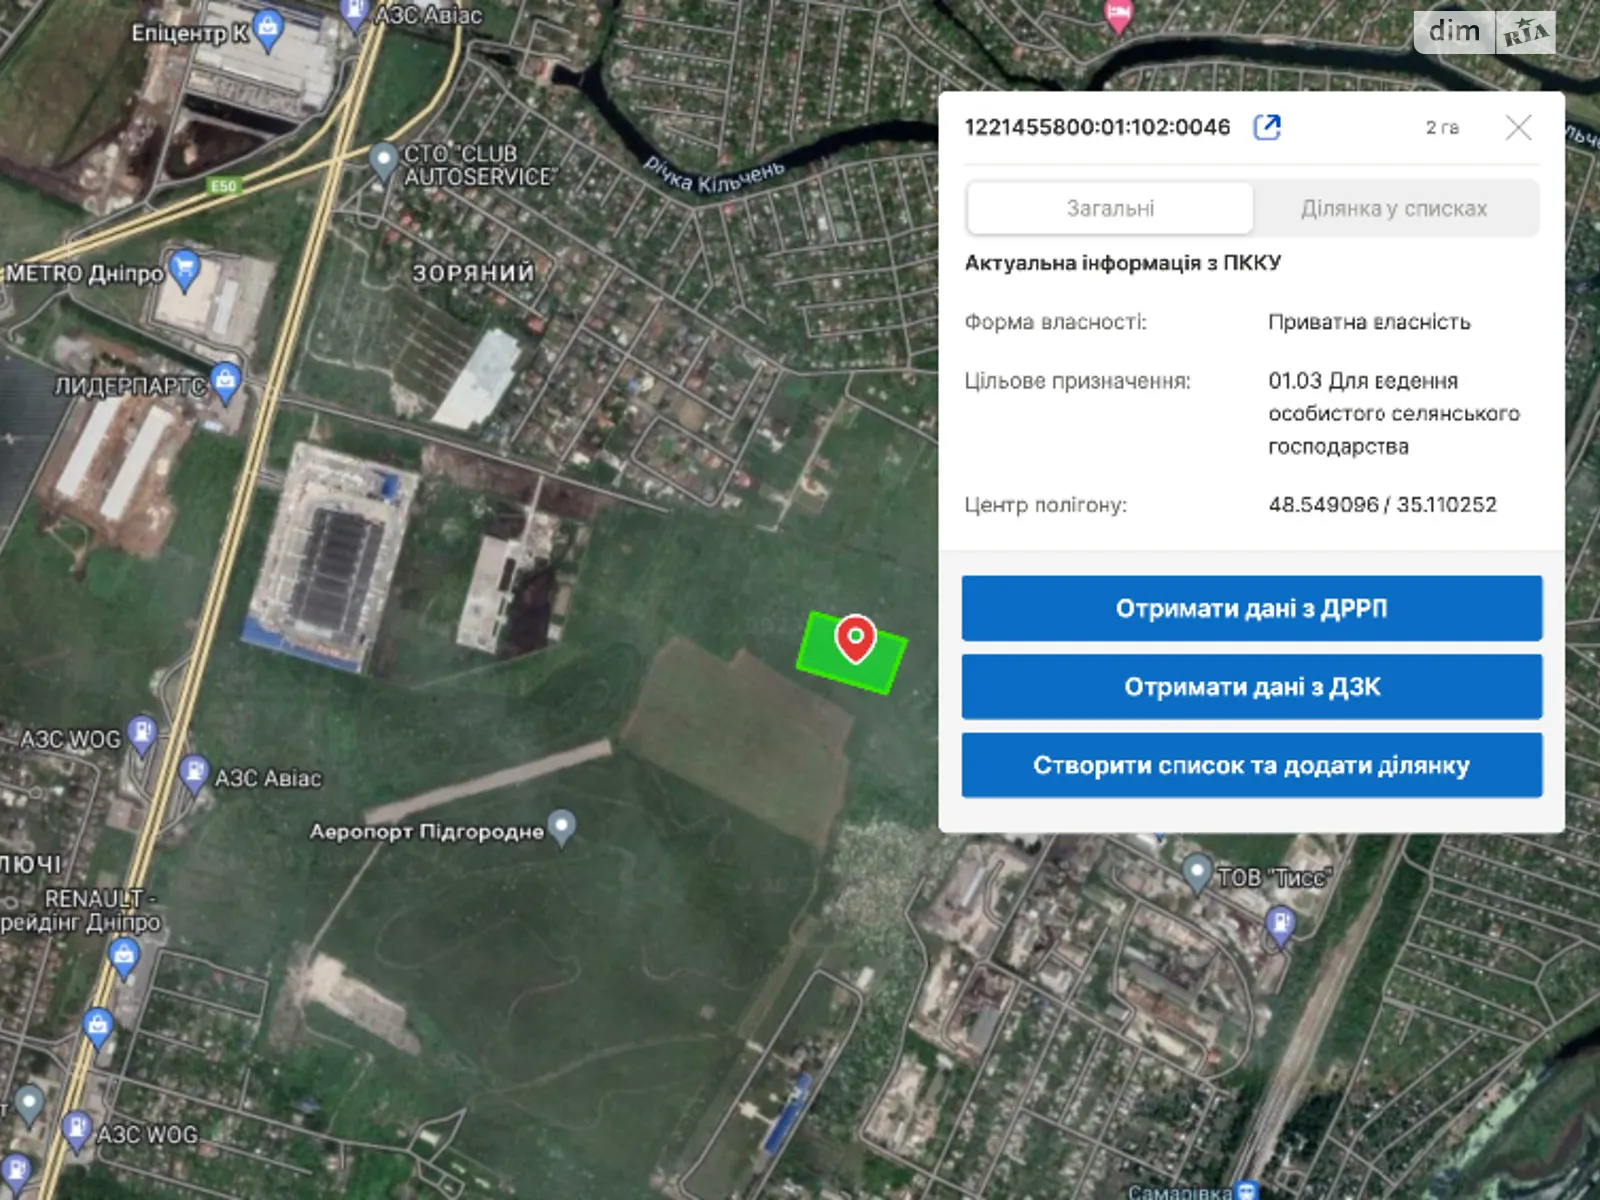Select the pink hotel pin at top
1600x1200 pixels.
[x=1118, y=15]
